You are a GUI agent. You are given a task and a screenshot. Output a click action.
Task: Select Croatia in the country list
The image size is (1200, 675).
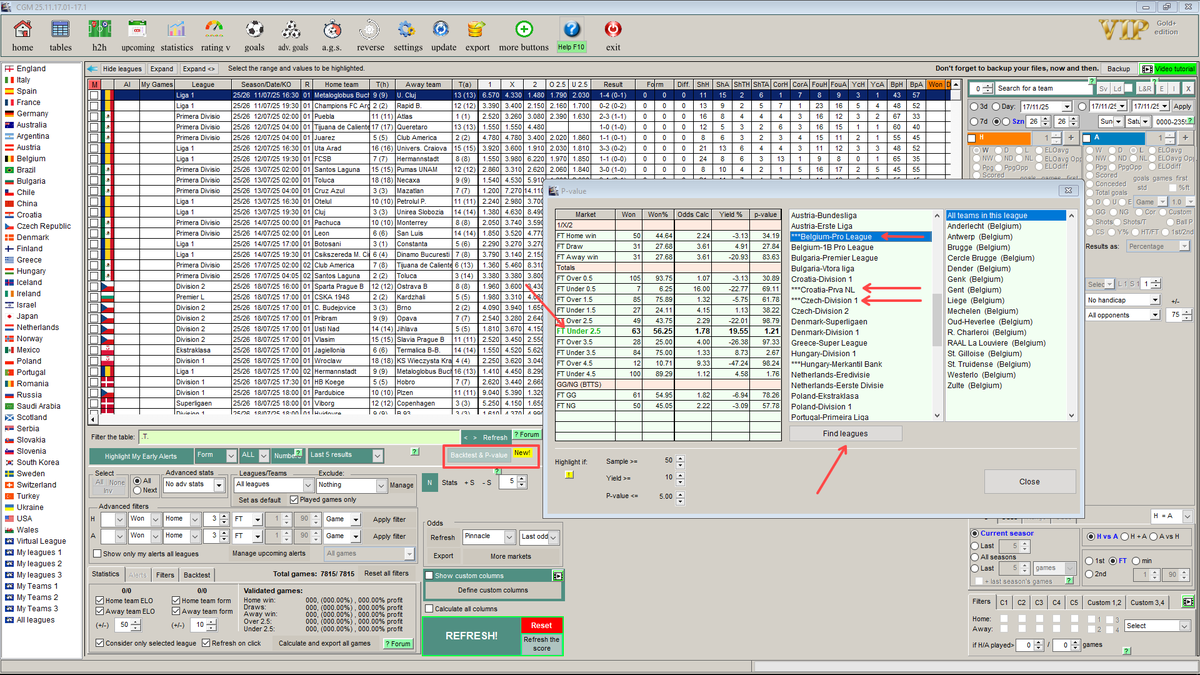click(x=29, y=215)
